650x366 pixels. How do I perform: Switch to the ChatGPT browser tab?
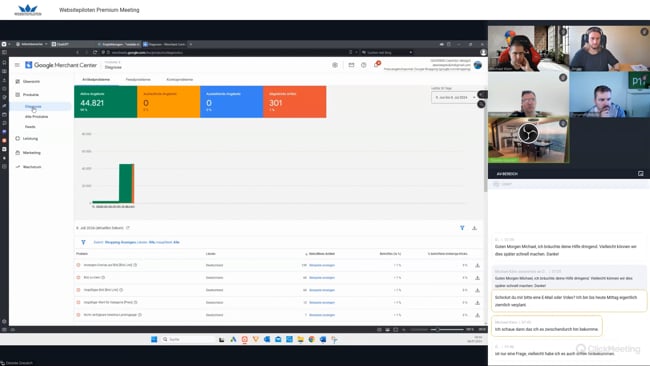(x=63, y=44)
